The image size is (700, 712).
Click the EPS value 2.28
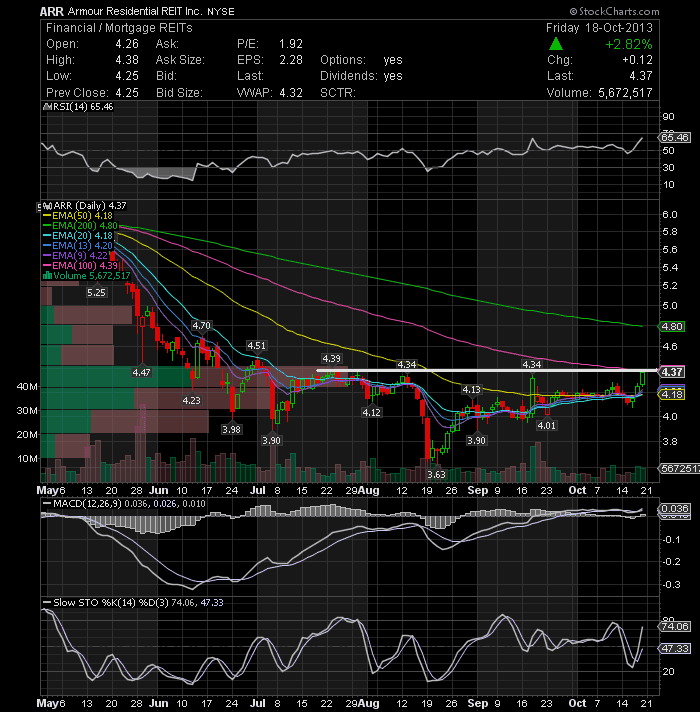pyautogui.click(x=291, y=60)
